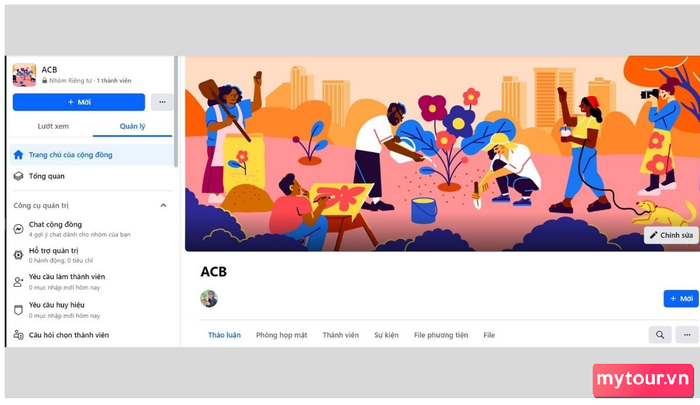Open the three-dots menu beside the search icon
The width and height of the screenshot is (700, 405).
point(687,334)
